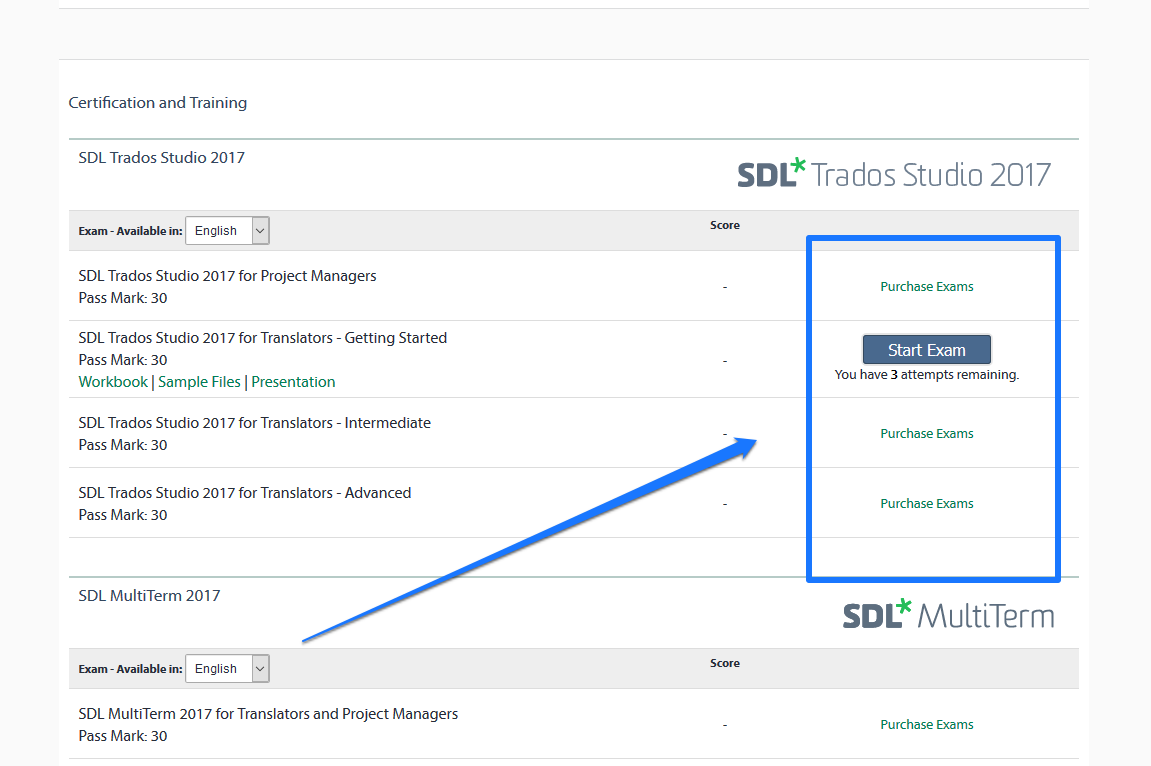This screenshot has height=766, width=1151.
Task: Open the Workbook link
Action: coord(113,382)
